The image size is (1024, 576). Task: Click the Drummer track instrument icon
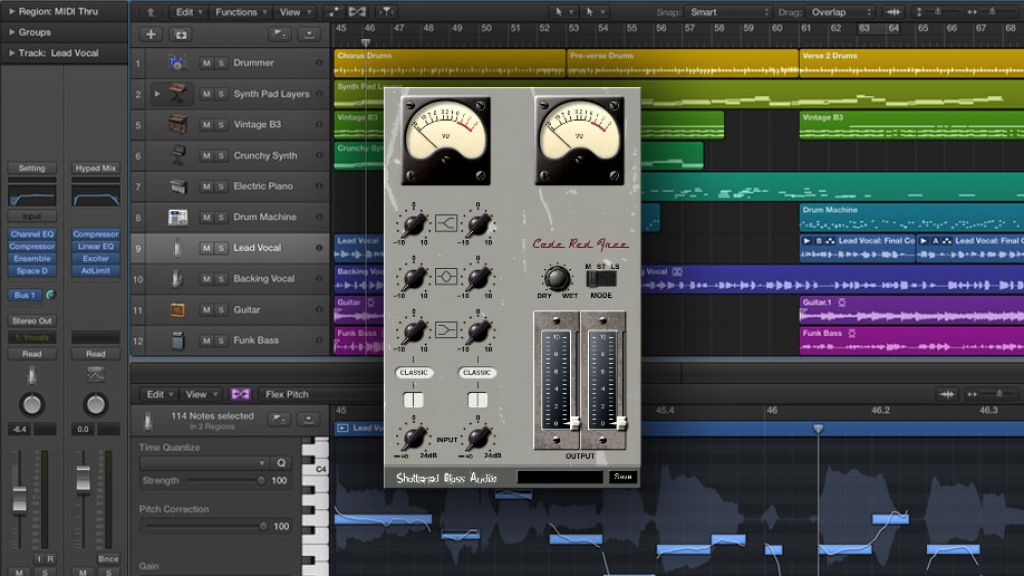point(177,63)
